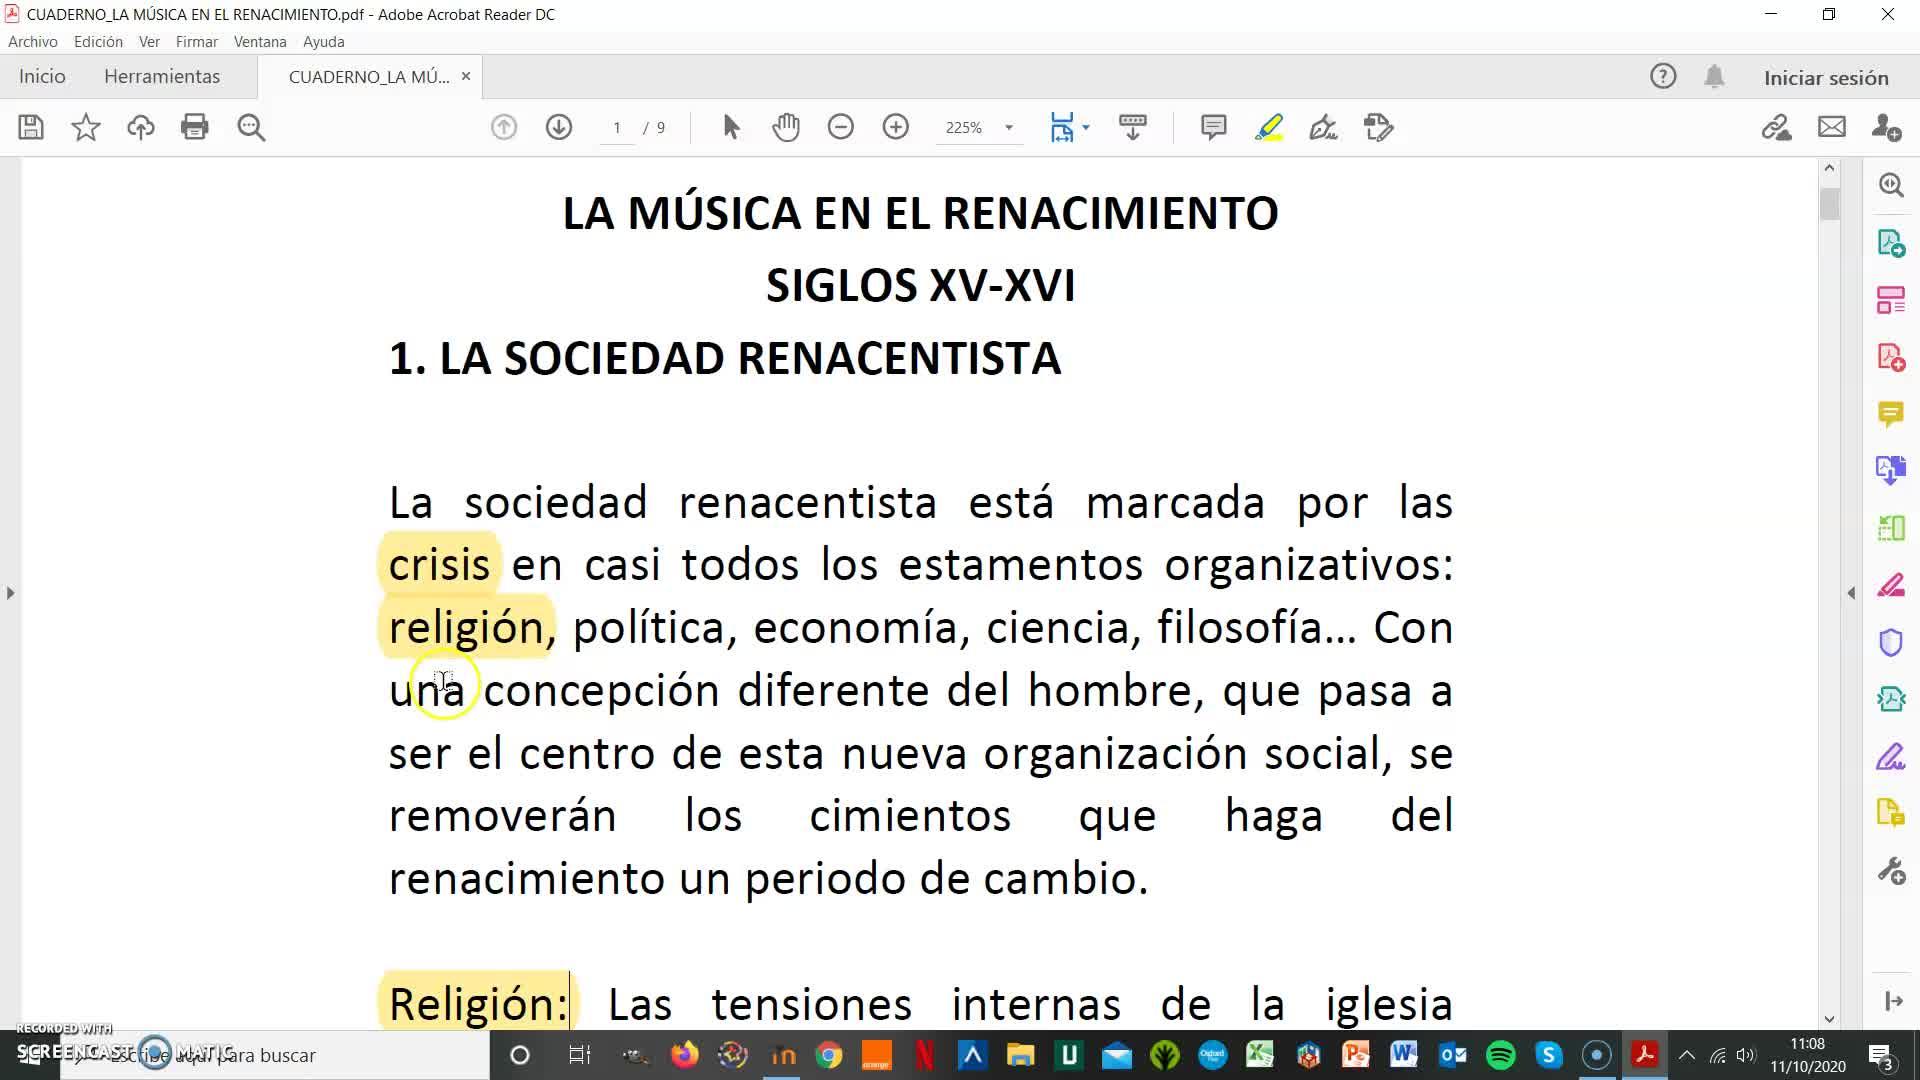The width and height of the screenshot is (1920, 1080).
Task: Choose the arrow selection tool
Action: 731,127
